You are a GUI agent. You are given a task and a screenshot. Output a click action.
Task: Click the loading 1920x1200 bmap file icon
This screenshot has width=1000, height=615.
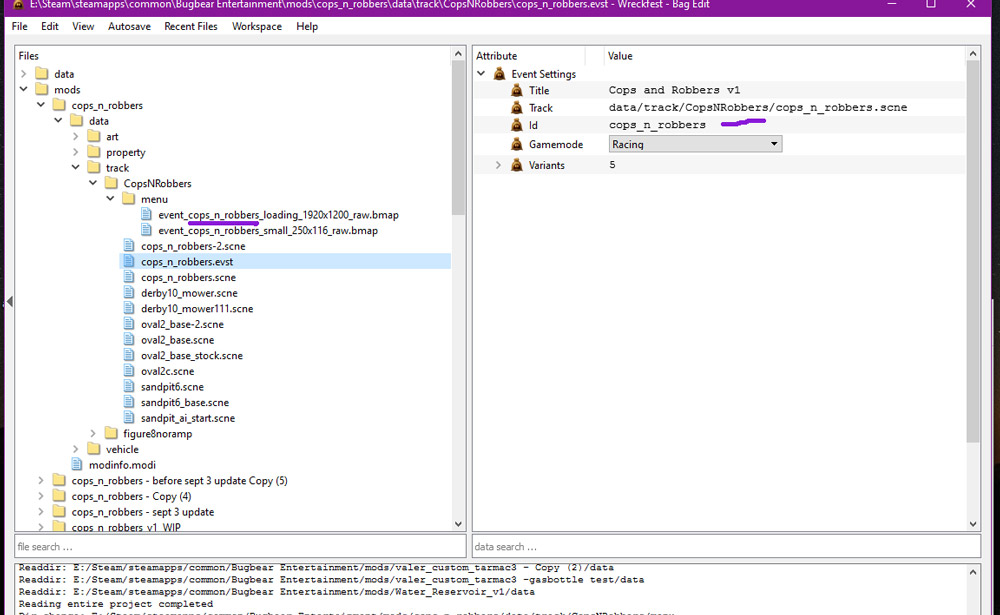click(146, 214)
